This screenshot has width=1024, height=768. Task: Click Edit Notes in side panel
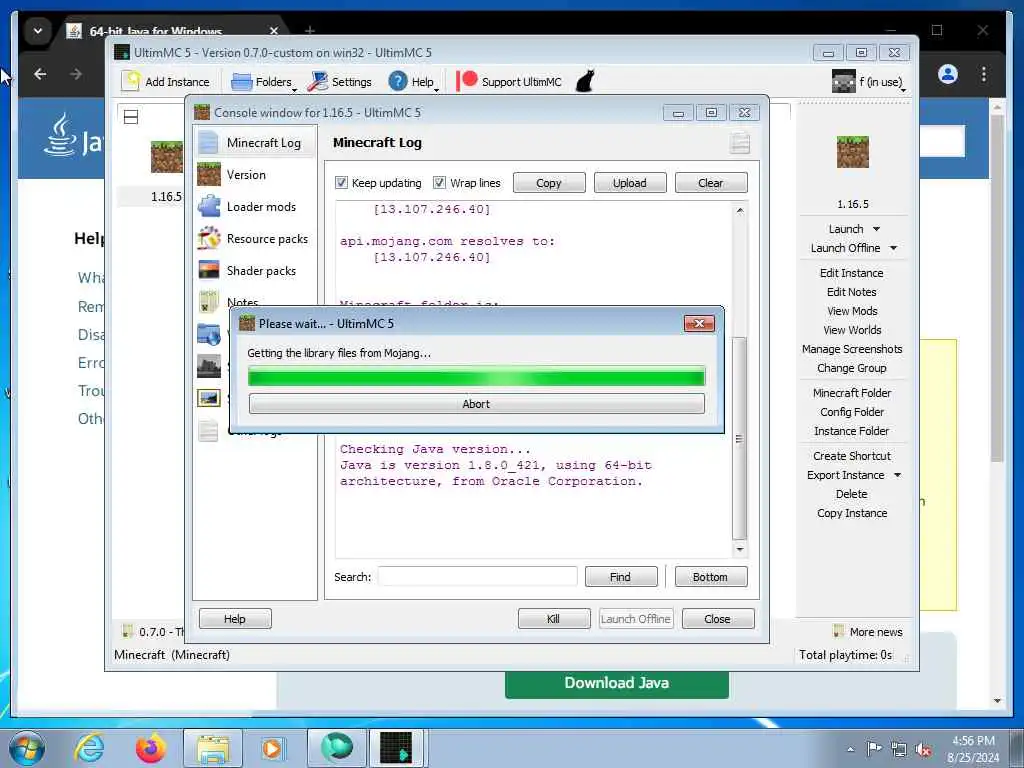(x=852, y=292)
